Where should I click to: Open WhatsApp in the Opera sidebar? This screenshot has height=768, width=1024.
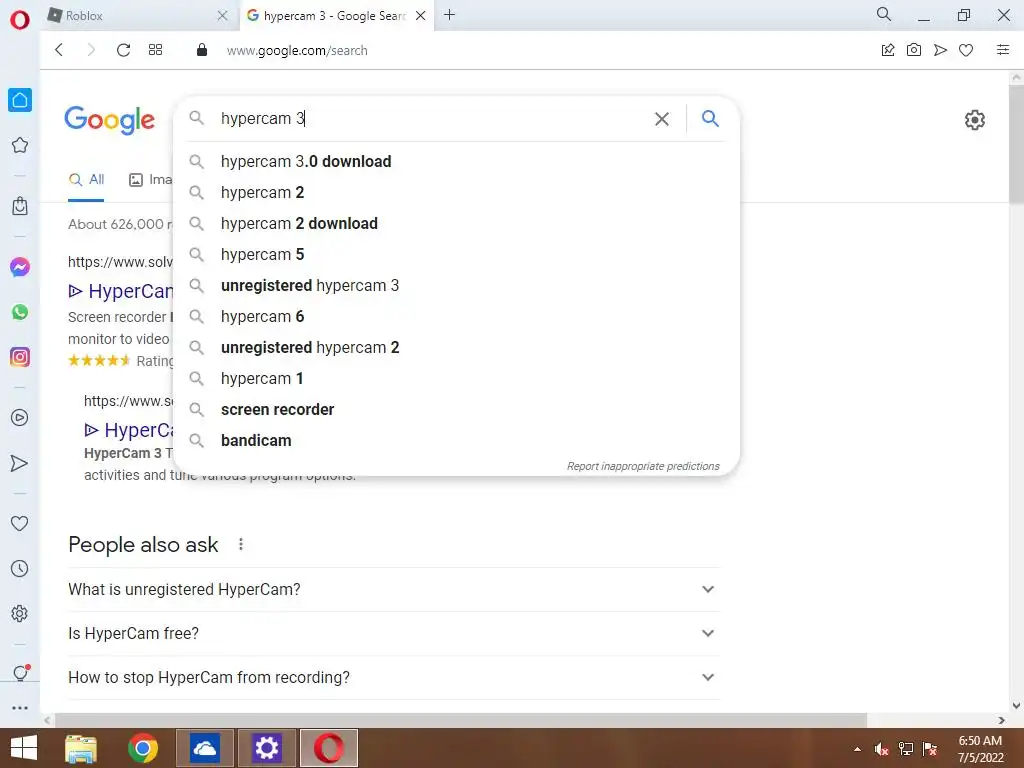[x=20, y=312]
